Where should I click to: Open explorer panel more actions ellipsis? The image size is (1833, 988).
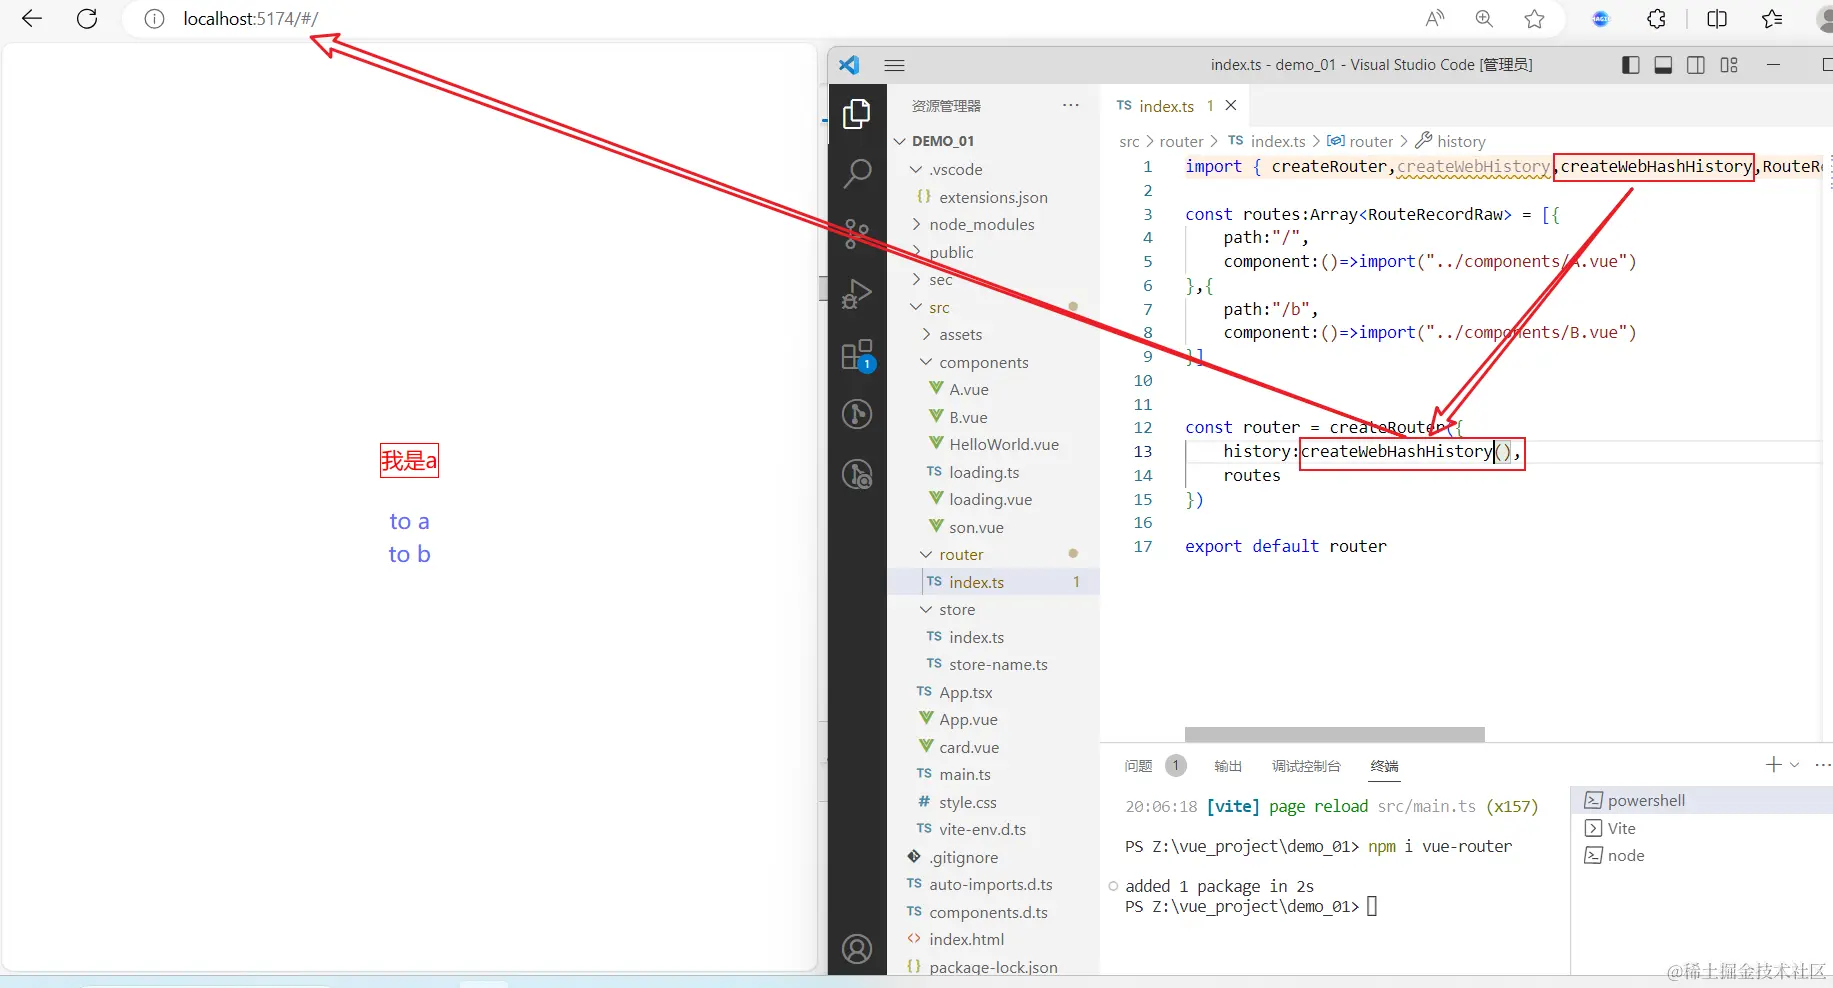point(1071,105)
